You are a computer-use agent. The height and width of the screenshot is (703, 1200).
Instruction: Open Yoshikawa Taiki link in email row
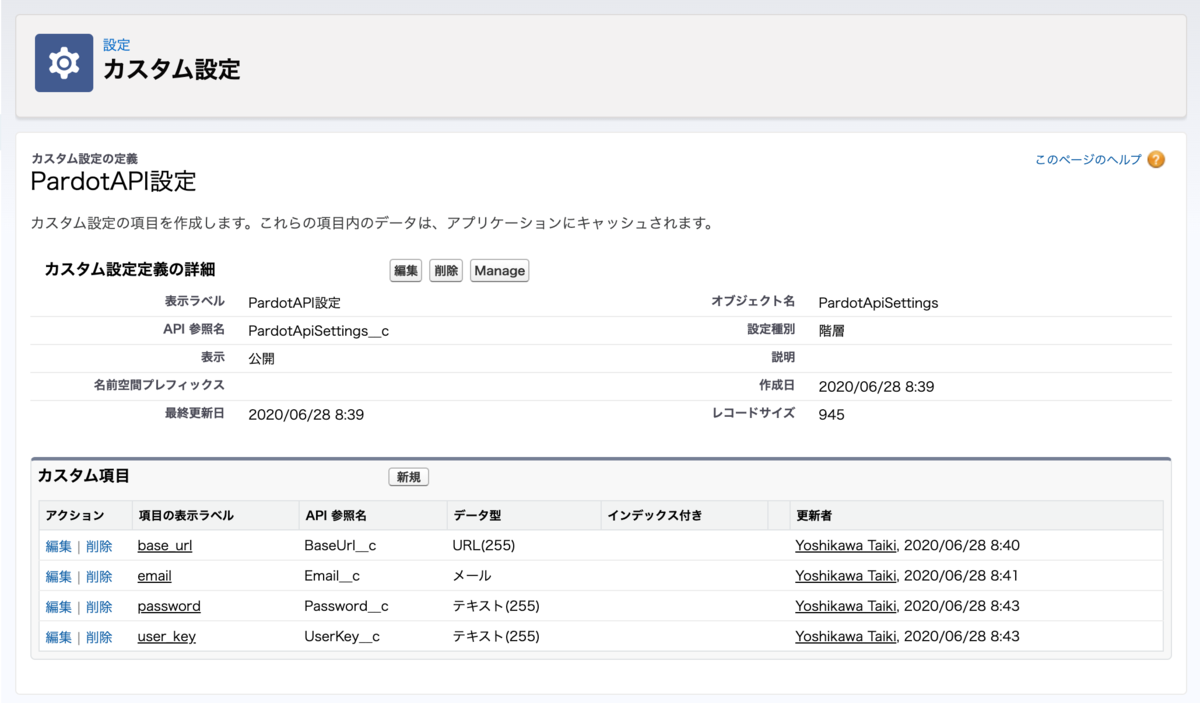[846, 576]
